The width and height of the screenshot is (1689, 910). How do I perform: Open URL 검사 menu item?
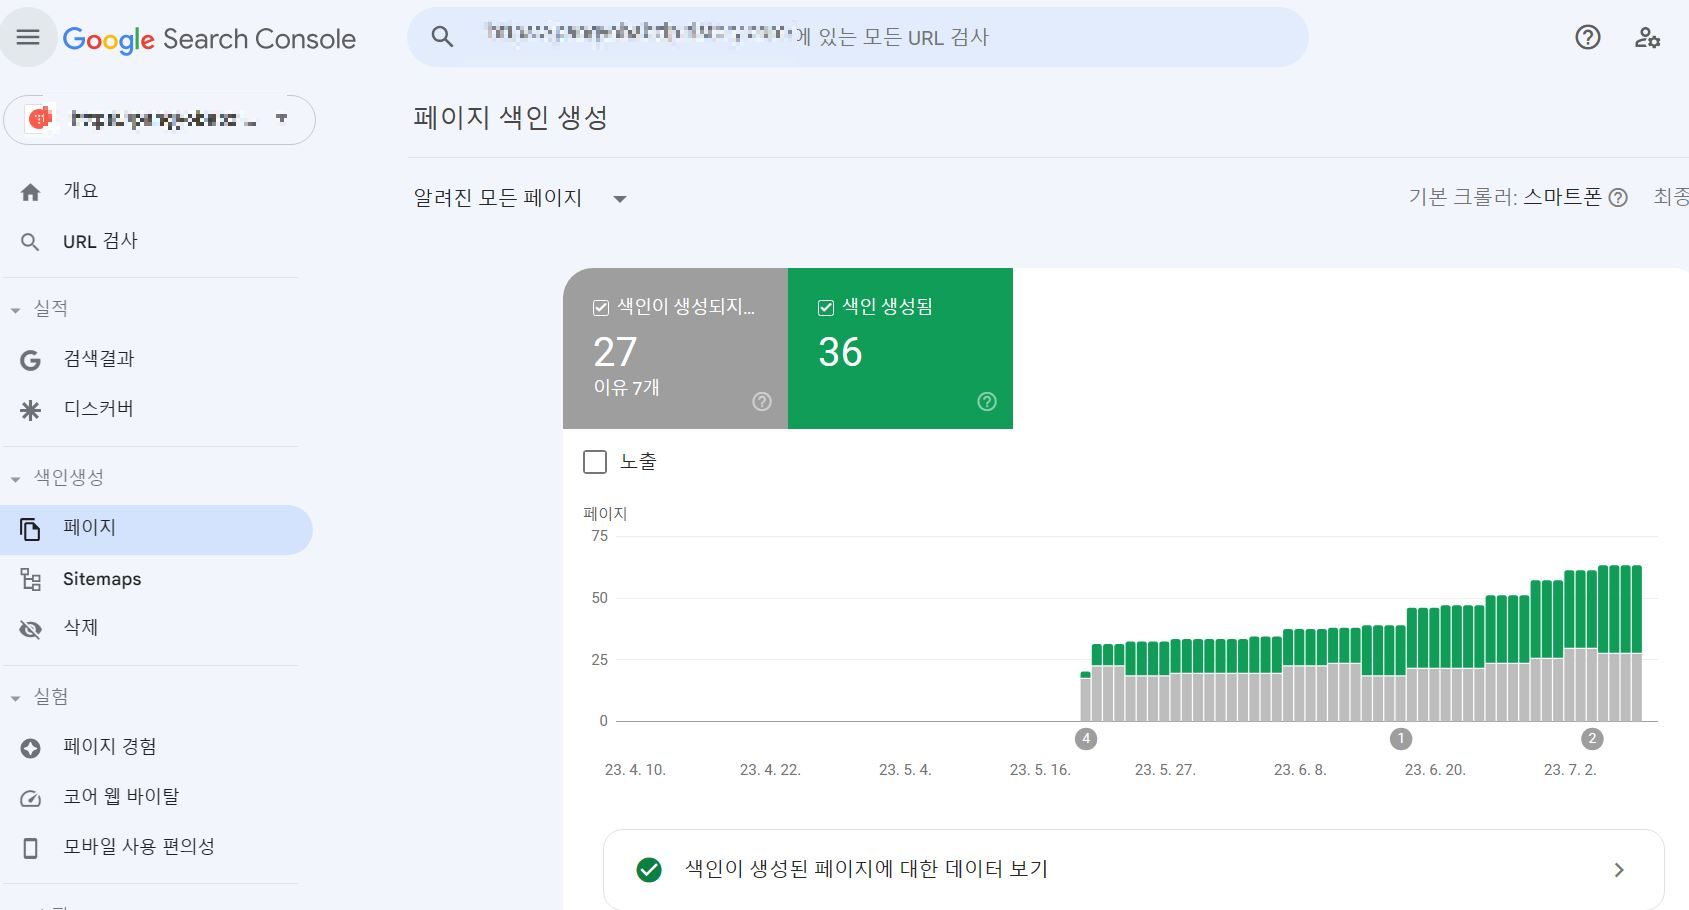pyautogui.click(x=156, y=241)
